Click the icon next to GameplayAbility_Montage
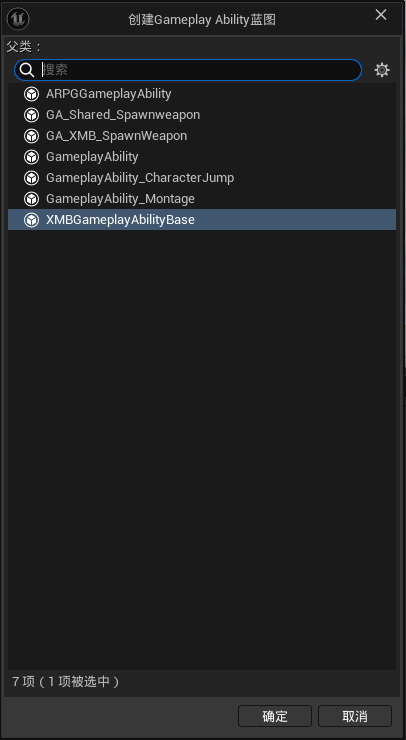The image size is (406, 740). 32,199
